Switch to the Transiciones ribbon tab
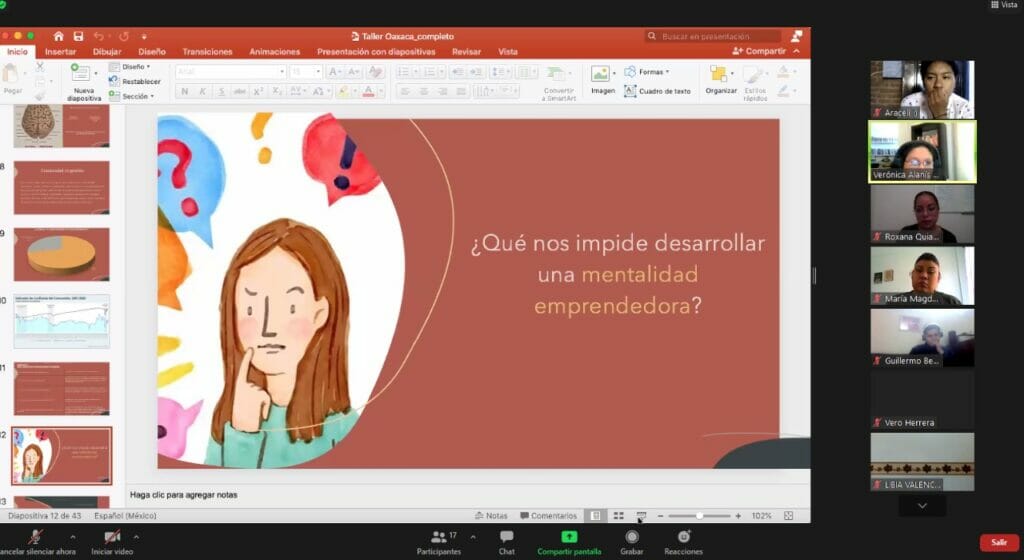 207,52
